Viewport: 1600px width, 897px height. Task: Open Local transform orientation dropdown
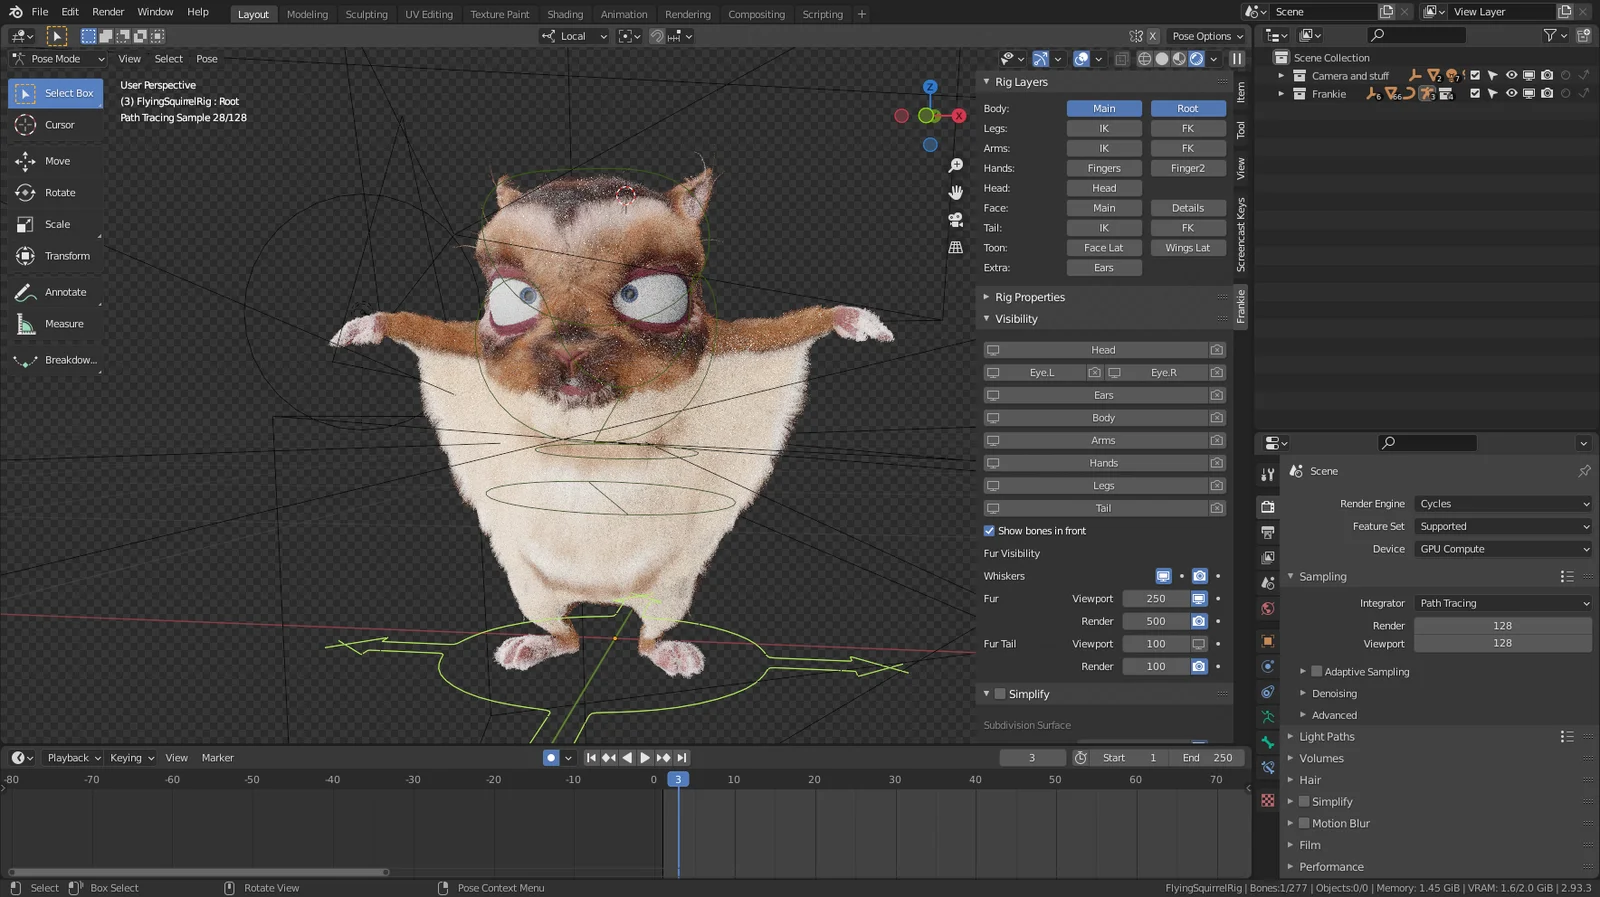(574, 36)
